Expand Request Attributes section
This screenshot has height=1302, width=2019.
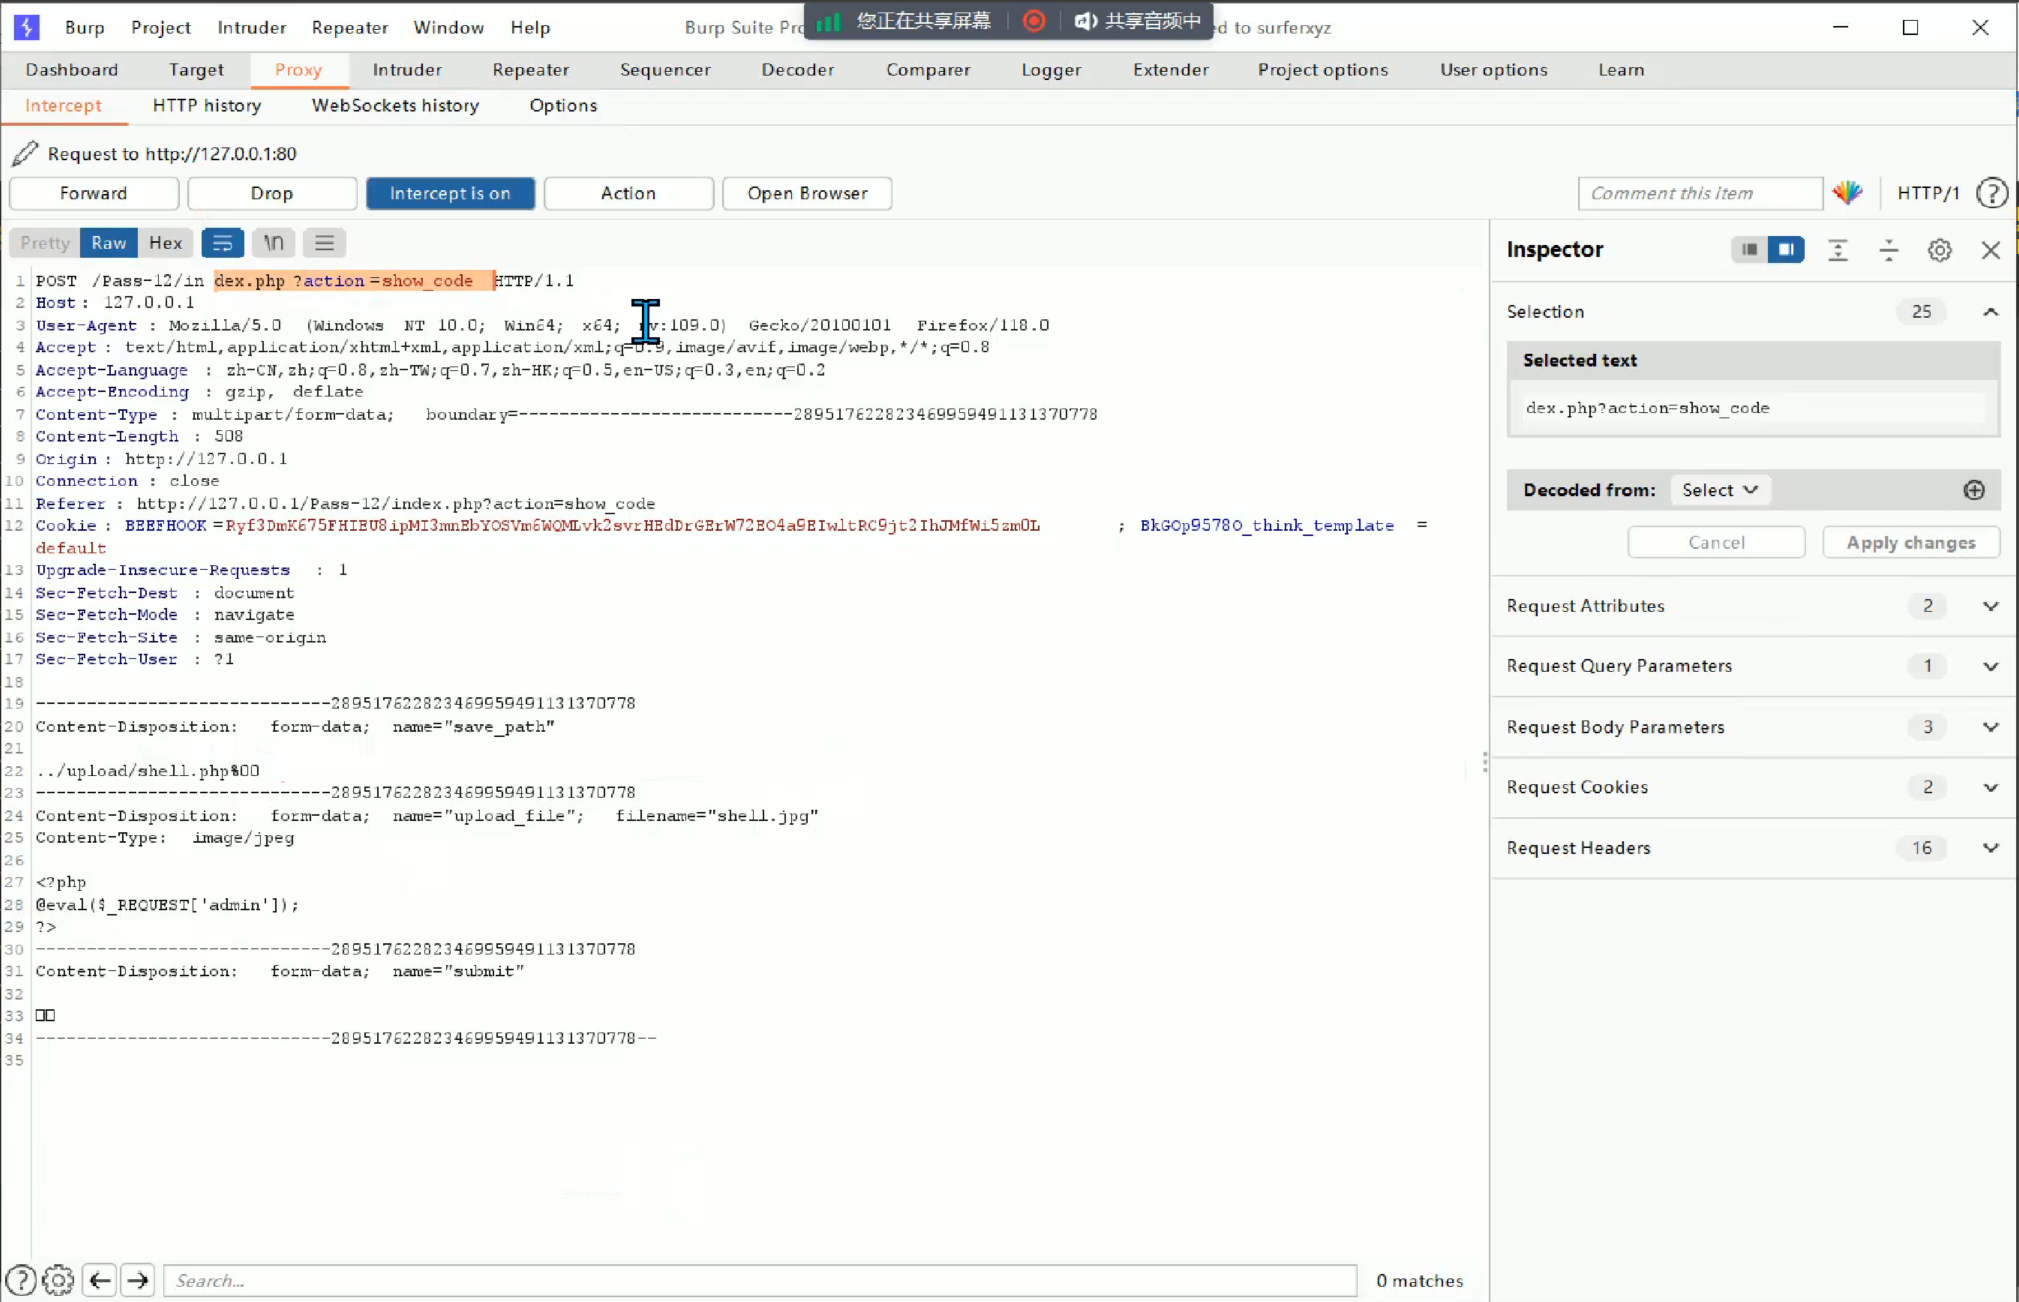click(x=1990, y=606)
